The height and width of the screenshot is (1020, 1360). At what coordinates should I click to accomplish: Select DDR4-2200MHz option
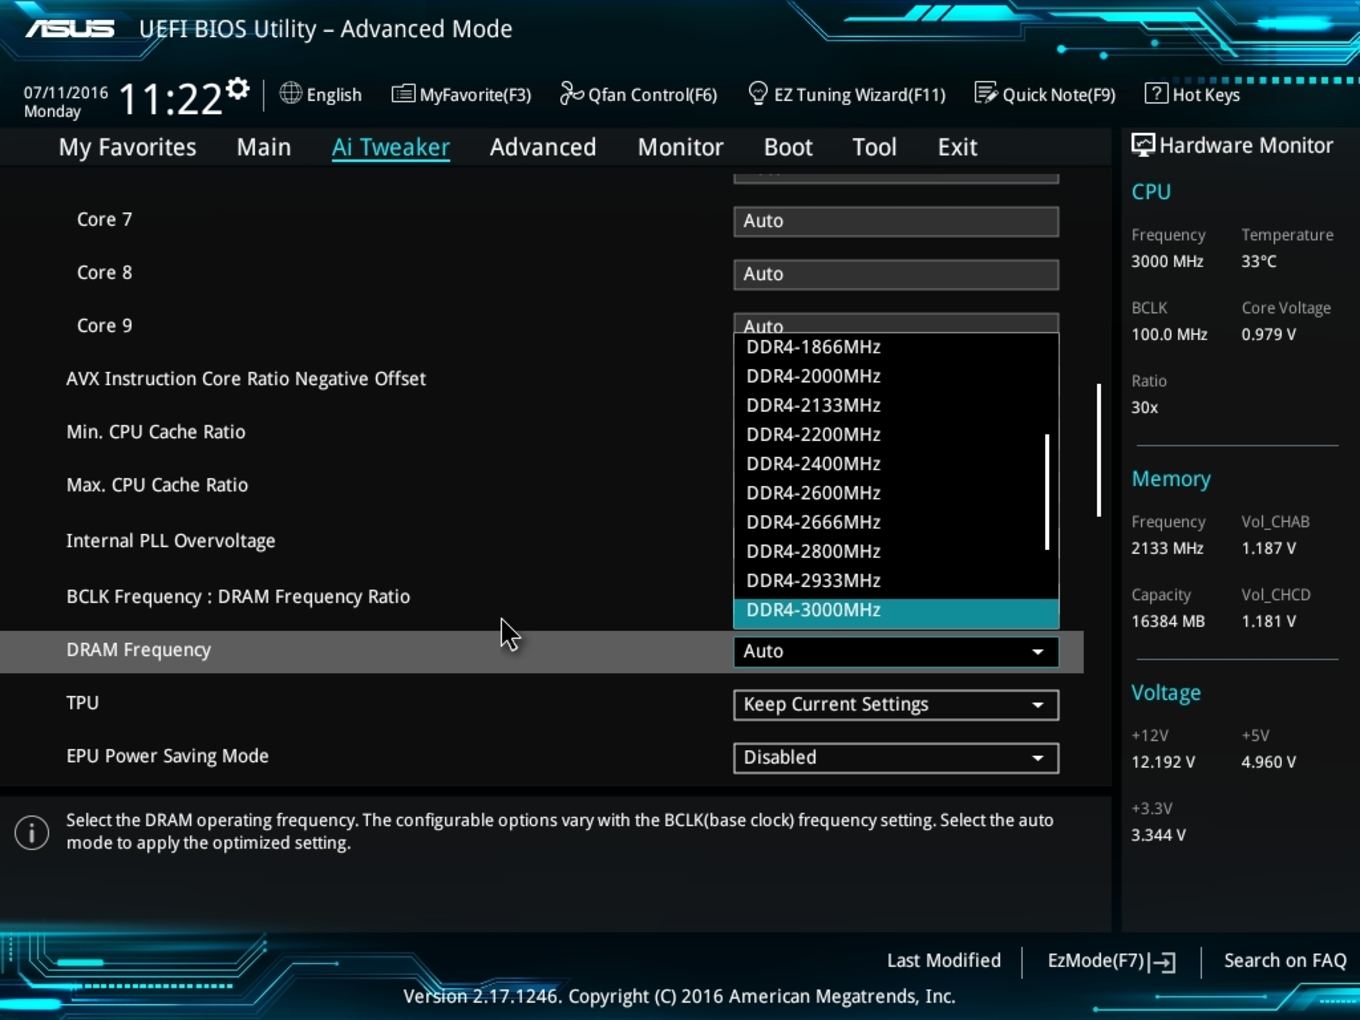(895, 434)
